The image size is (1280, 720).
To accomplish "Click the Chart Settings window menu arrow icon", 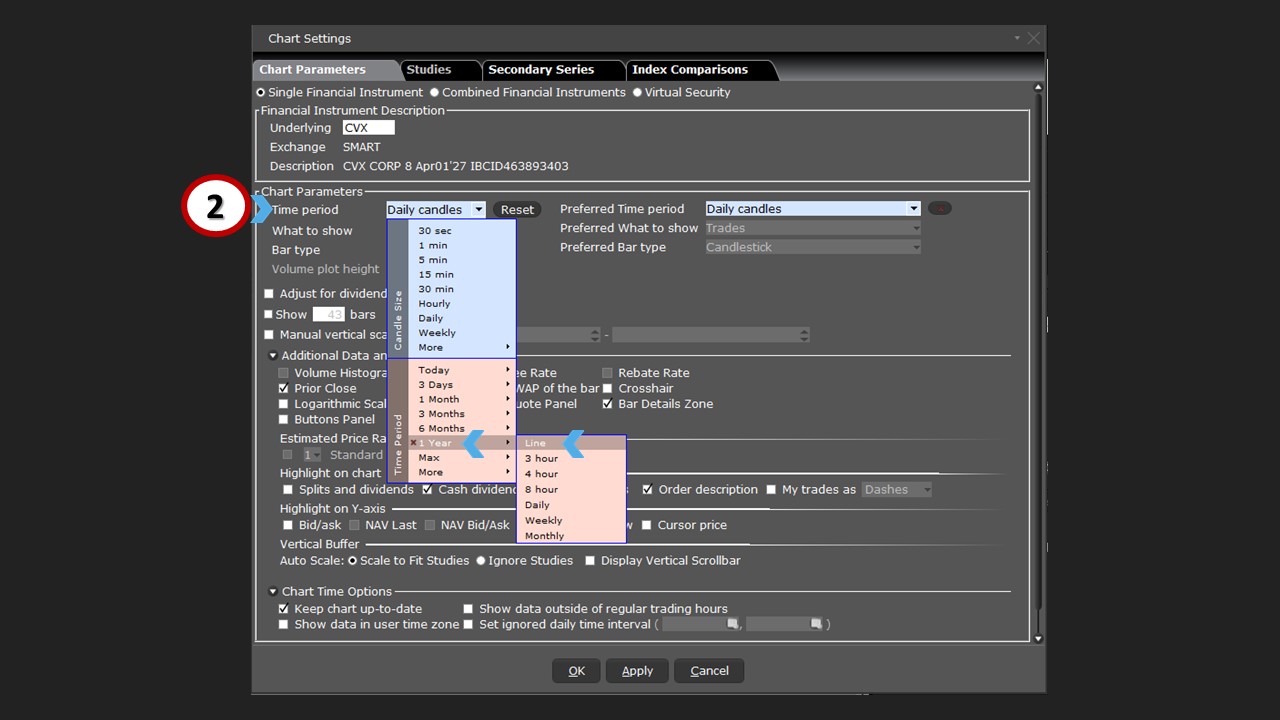I will [x=1017, y=38].
